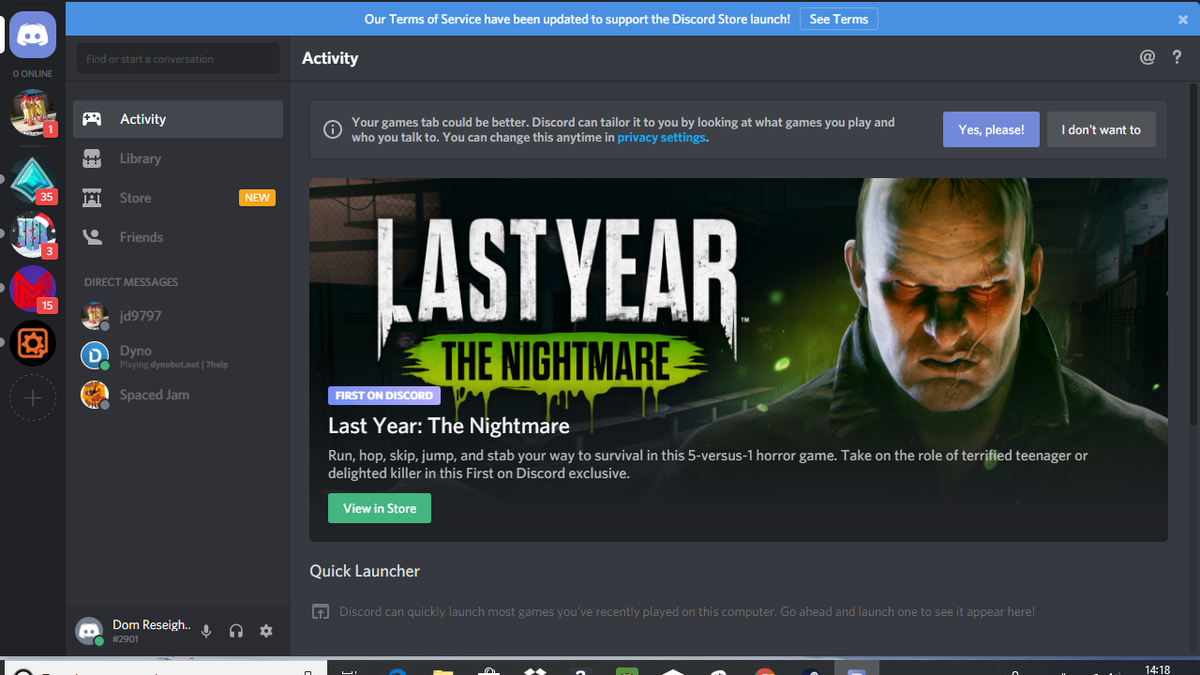
Task: Click the recent mentions @ icon
Action: click(x=1147, y=57)
